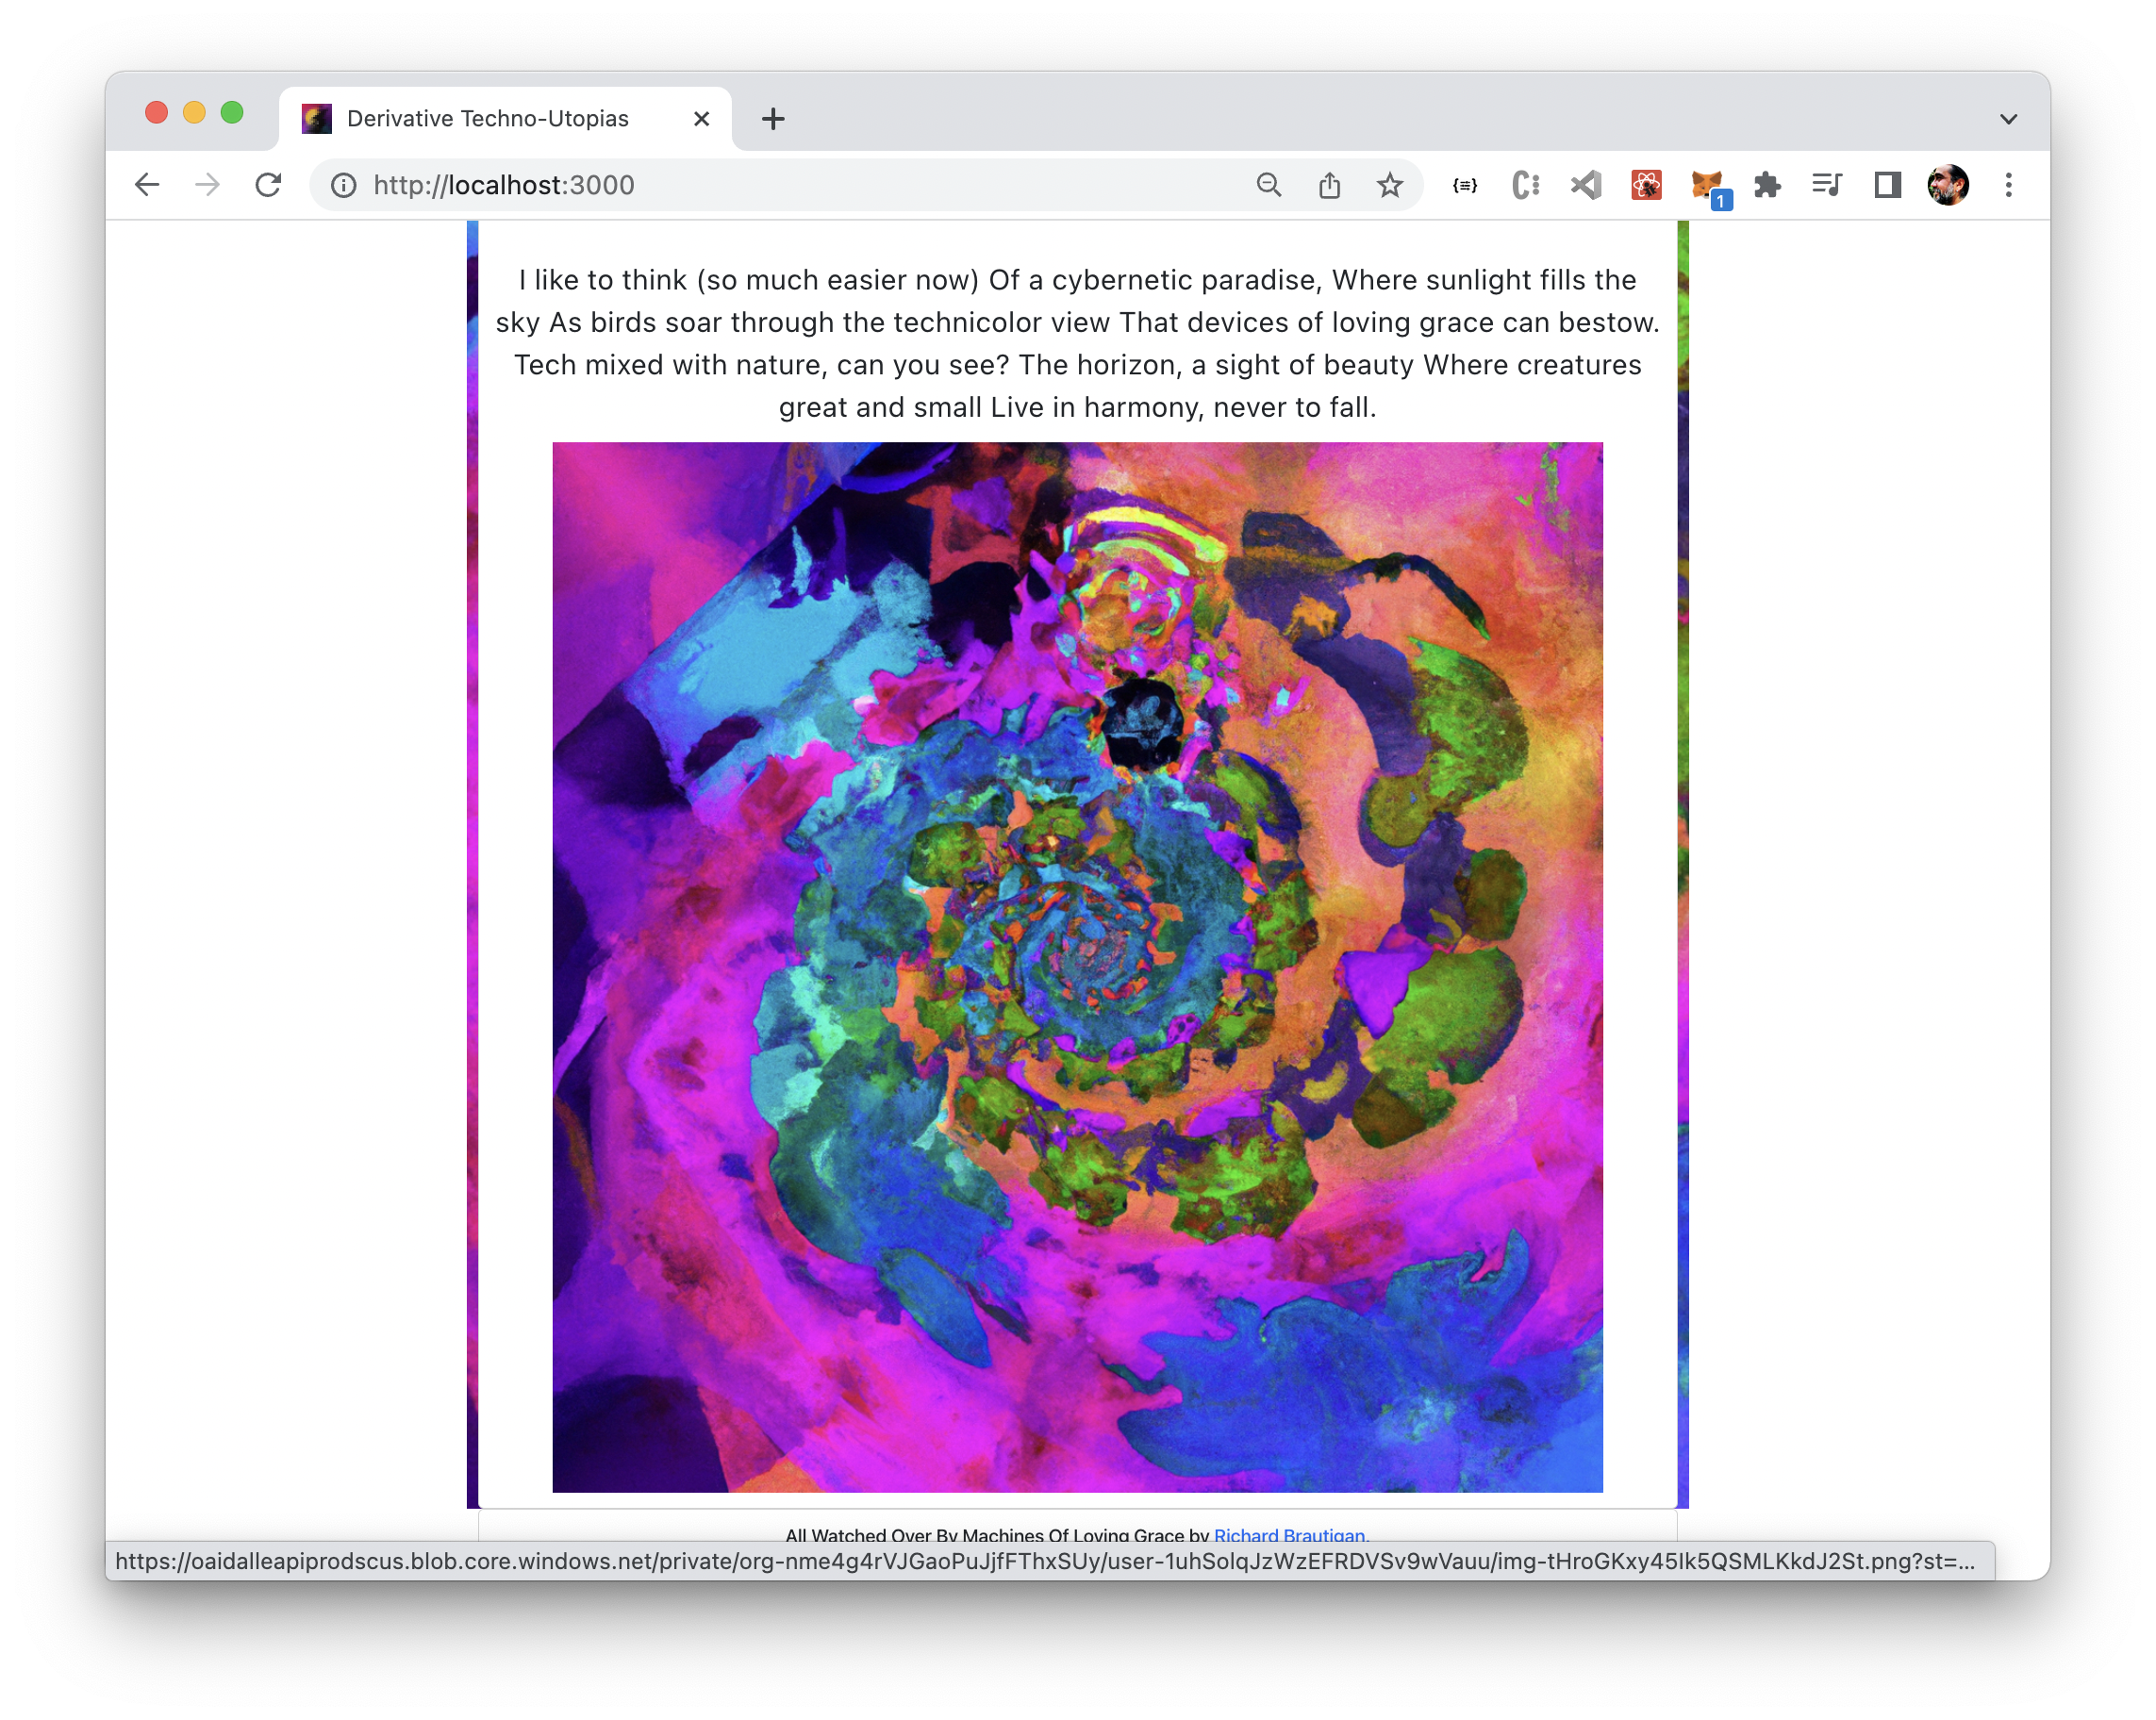The width and height of the screenshot is (2156, 1720).
Task: Go back to the previous page
Action: click(x=147, y=185)
